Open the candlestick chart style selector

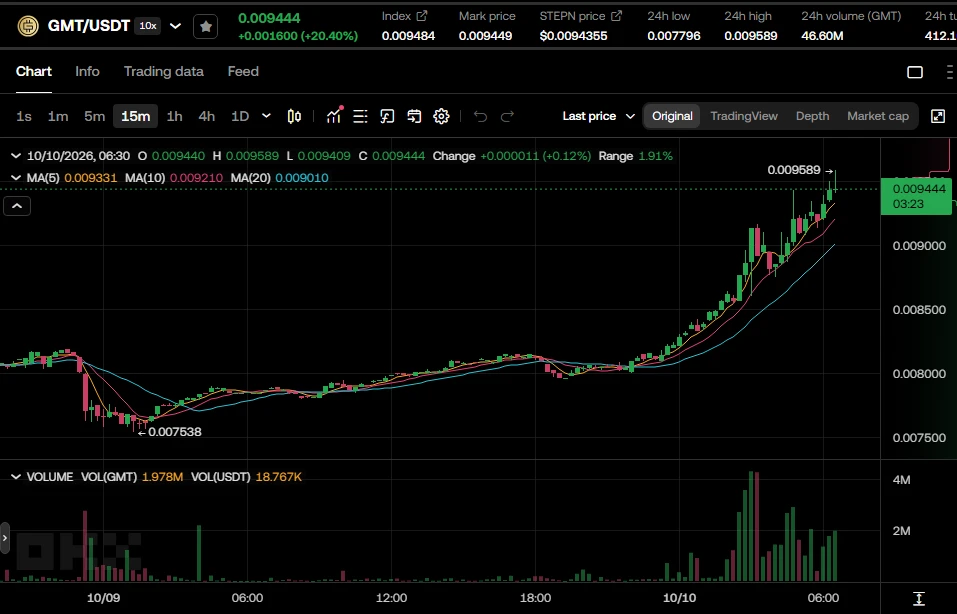coord(294,116)
